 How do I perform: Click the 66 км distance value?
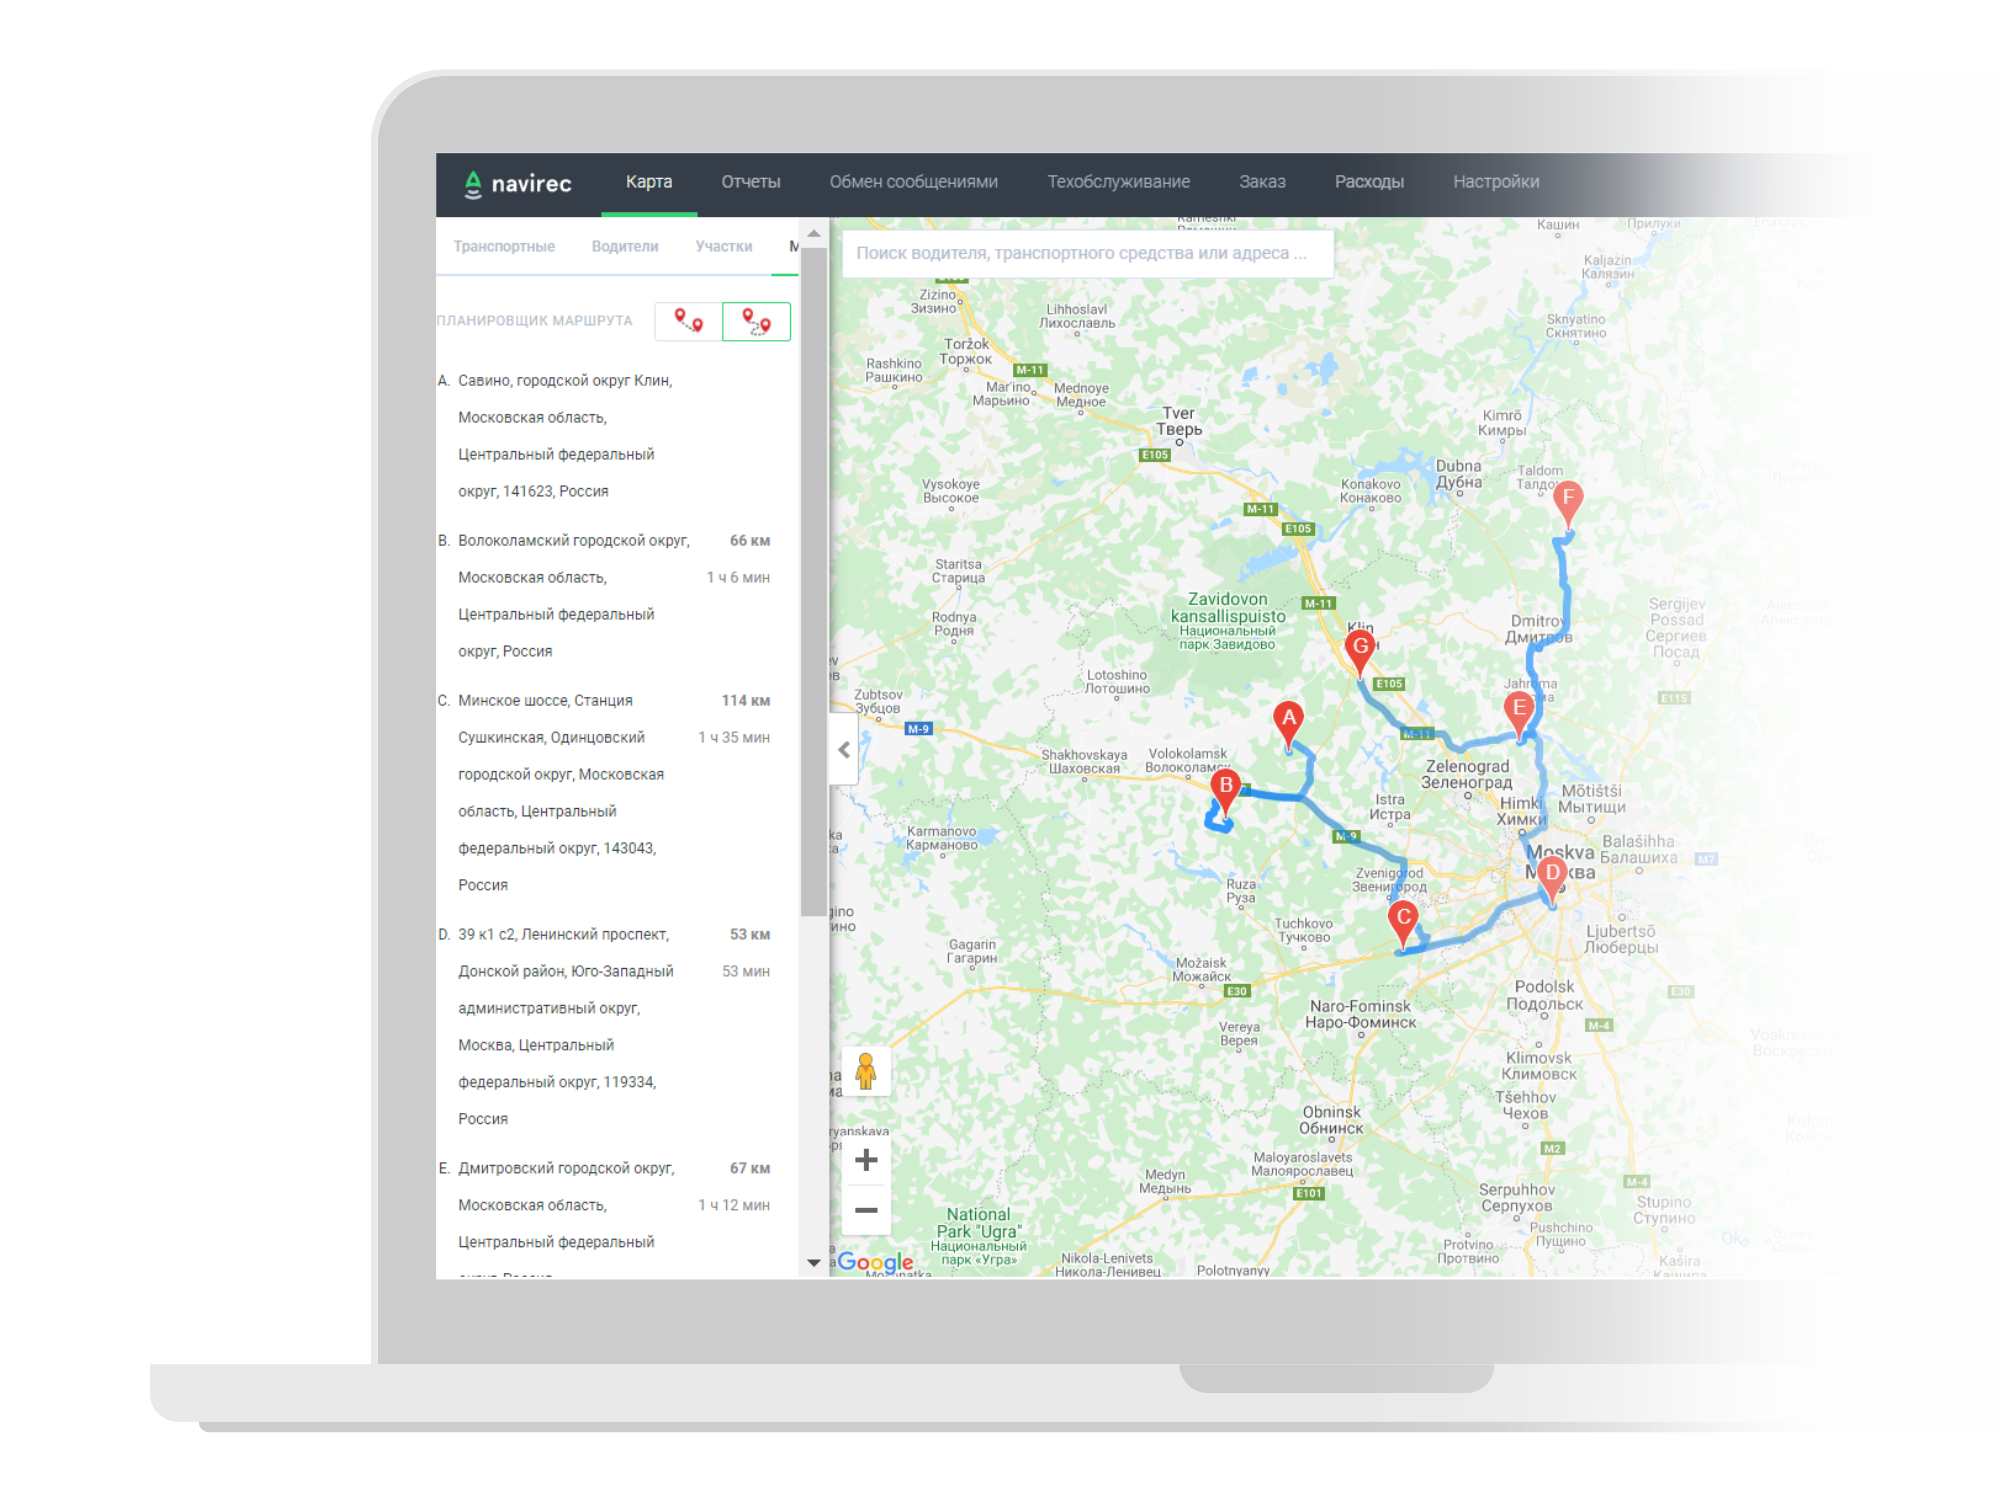pyautogui.click(x=749, y=541)
